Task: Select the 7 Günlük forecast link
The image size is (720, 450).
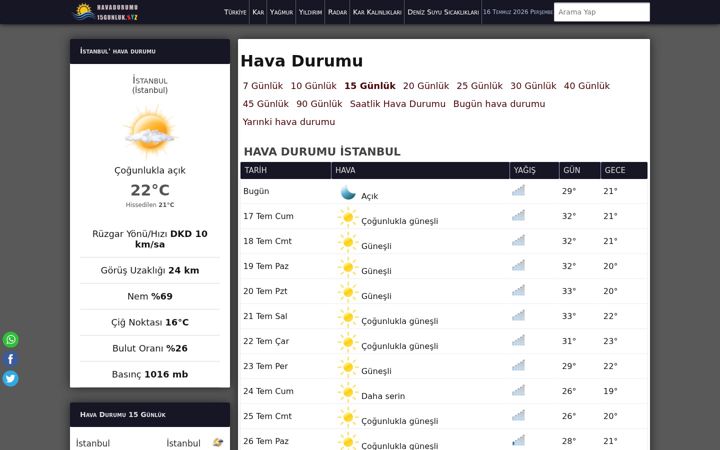Action: tap(263, 86)
